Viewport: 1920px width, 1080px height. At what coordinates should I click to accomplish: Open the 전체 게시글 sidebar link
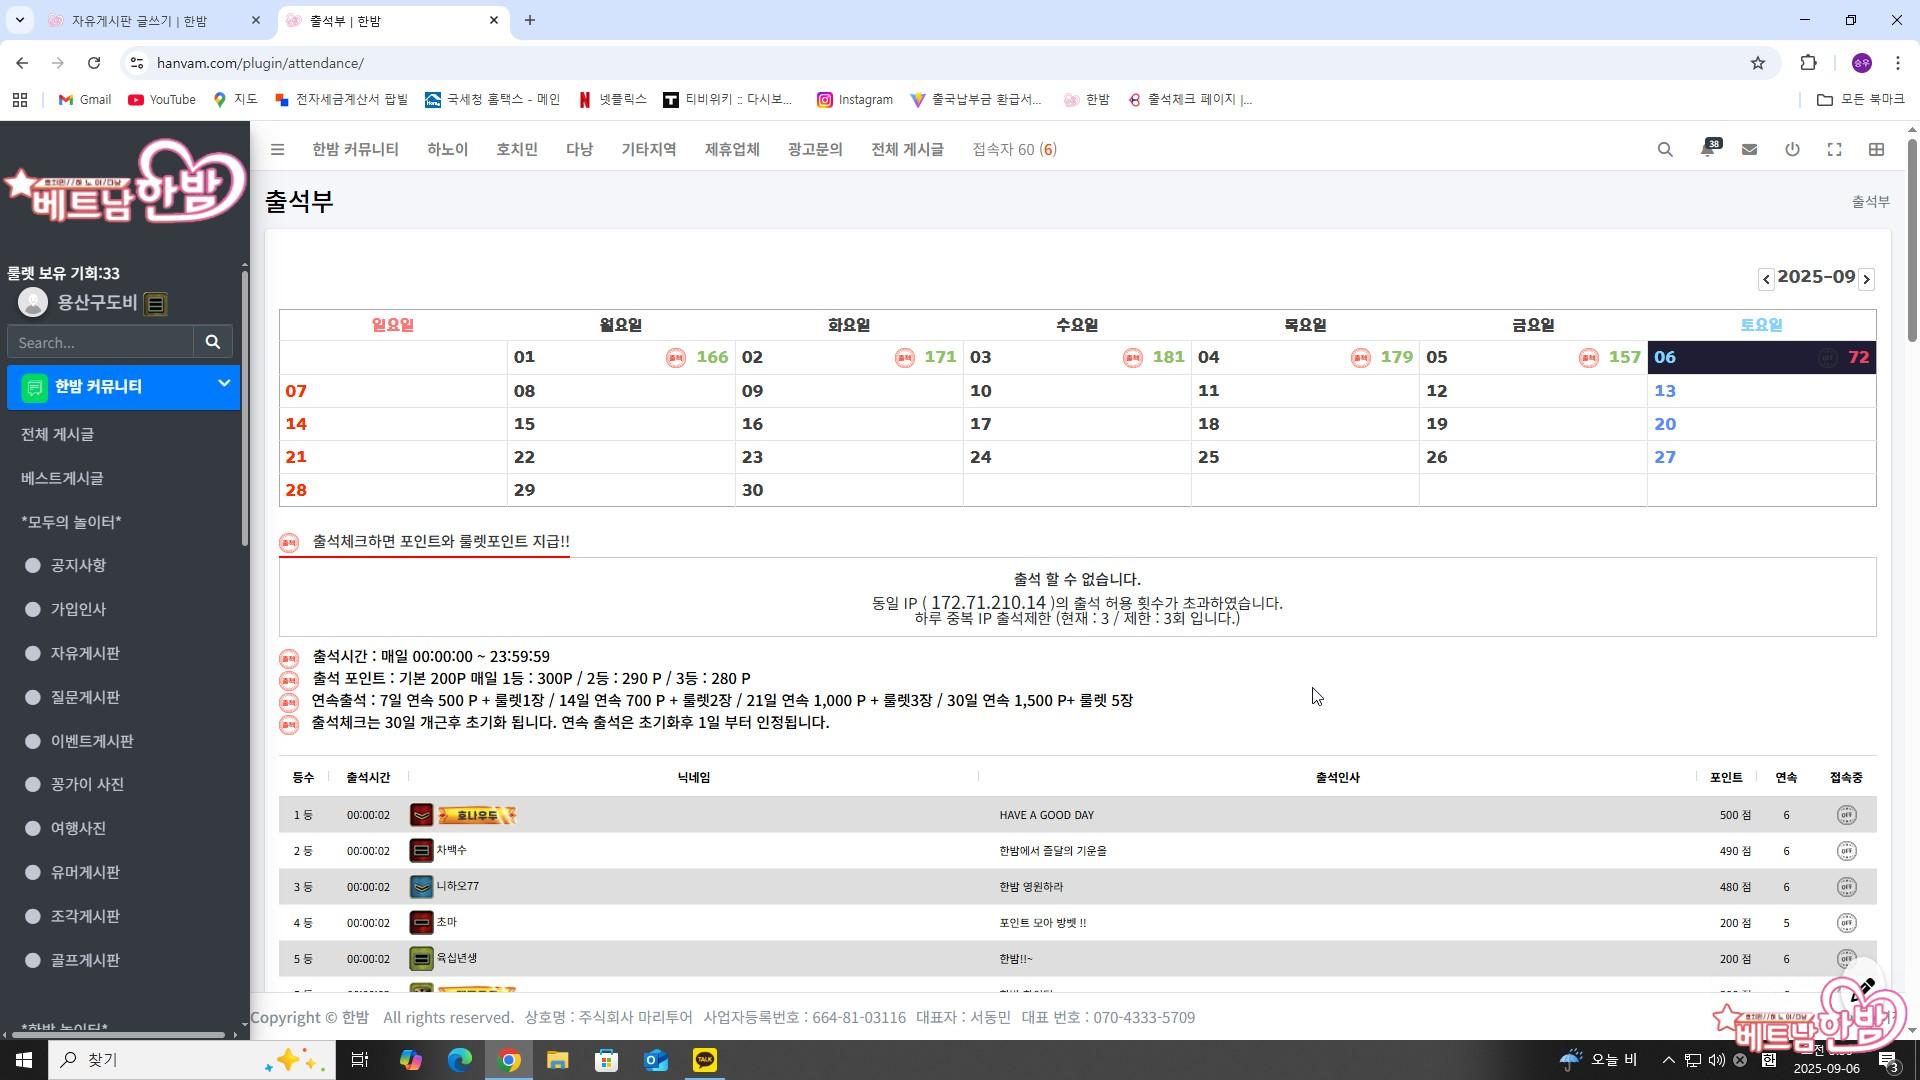tap(57, 435)
